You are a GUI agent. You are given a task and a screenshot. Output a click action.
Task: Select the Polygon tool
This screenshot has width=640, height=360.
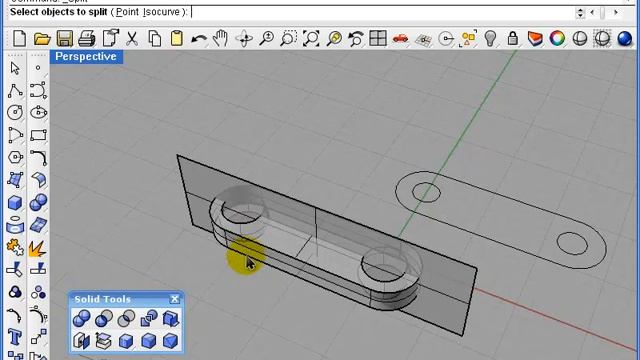click(15, 157)
